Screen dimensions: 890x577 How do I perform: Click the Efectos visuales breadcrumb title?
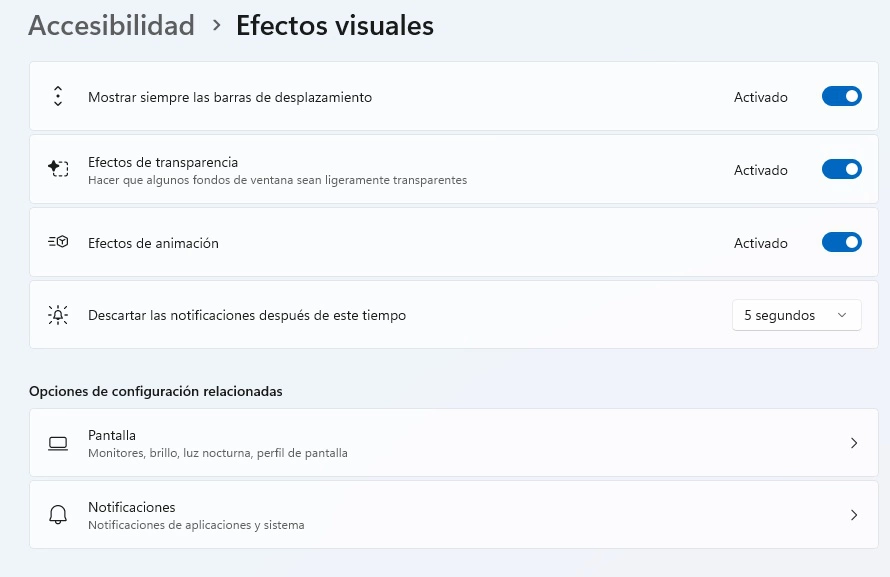click(x=335, y=26)
